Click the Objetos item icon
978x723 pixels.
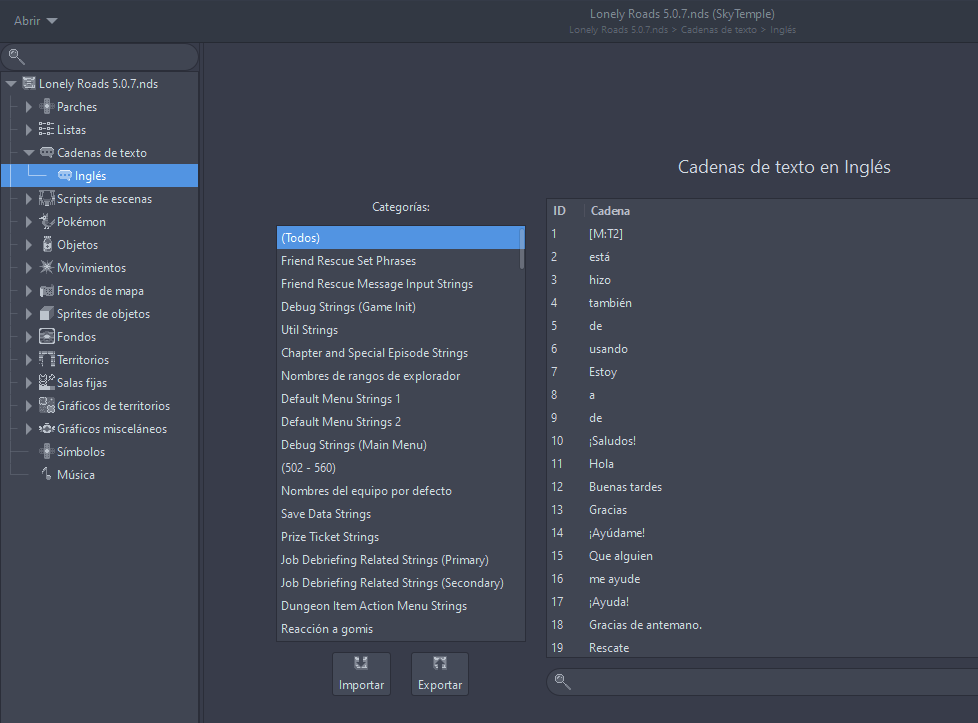[46, 245]
